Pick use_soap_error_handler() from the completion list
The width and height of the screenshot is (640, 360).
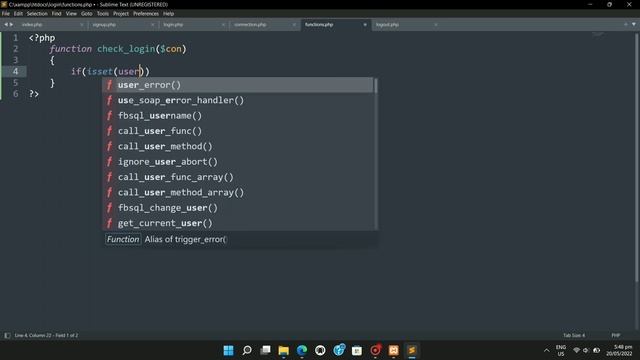[238, 100]
